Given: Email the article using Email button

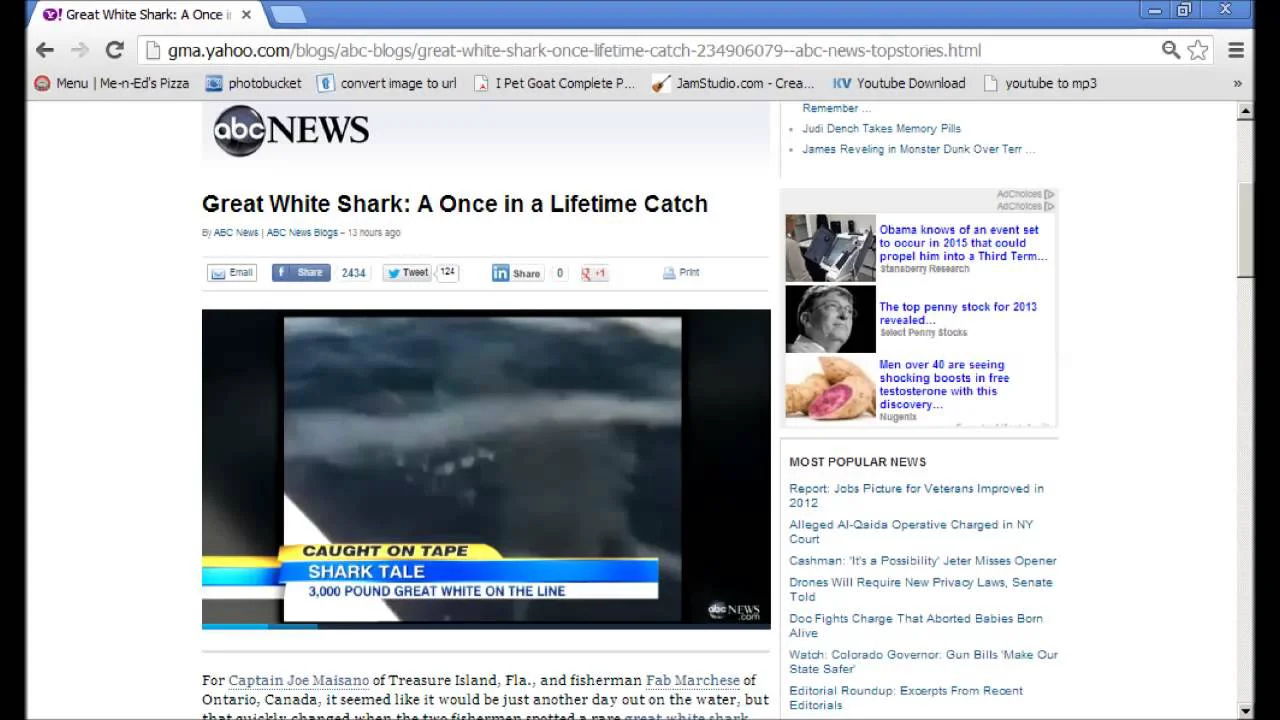Looking at the screenshot, I should pyautogui.click(x=232, y=273).
